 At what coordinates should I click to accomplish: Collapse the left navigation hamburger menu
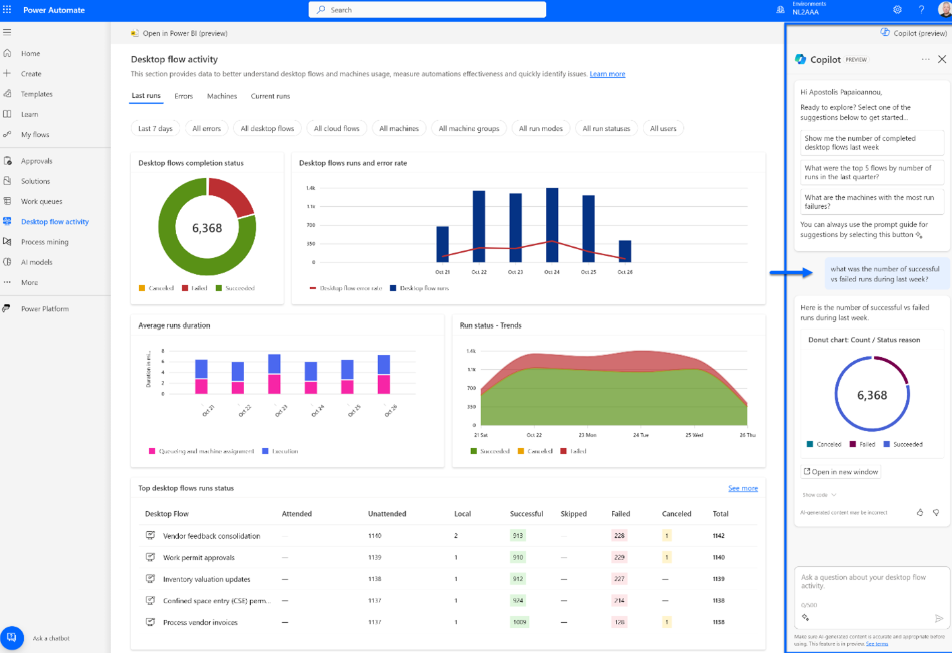tap(8, 32)
